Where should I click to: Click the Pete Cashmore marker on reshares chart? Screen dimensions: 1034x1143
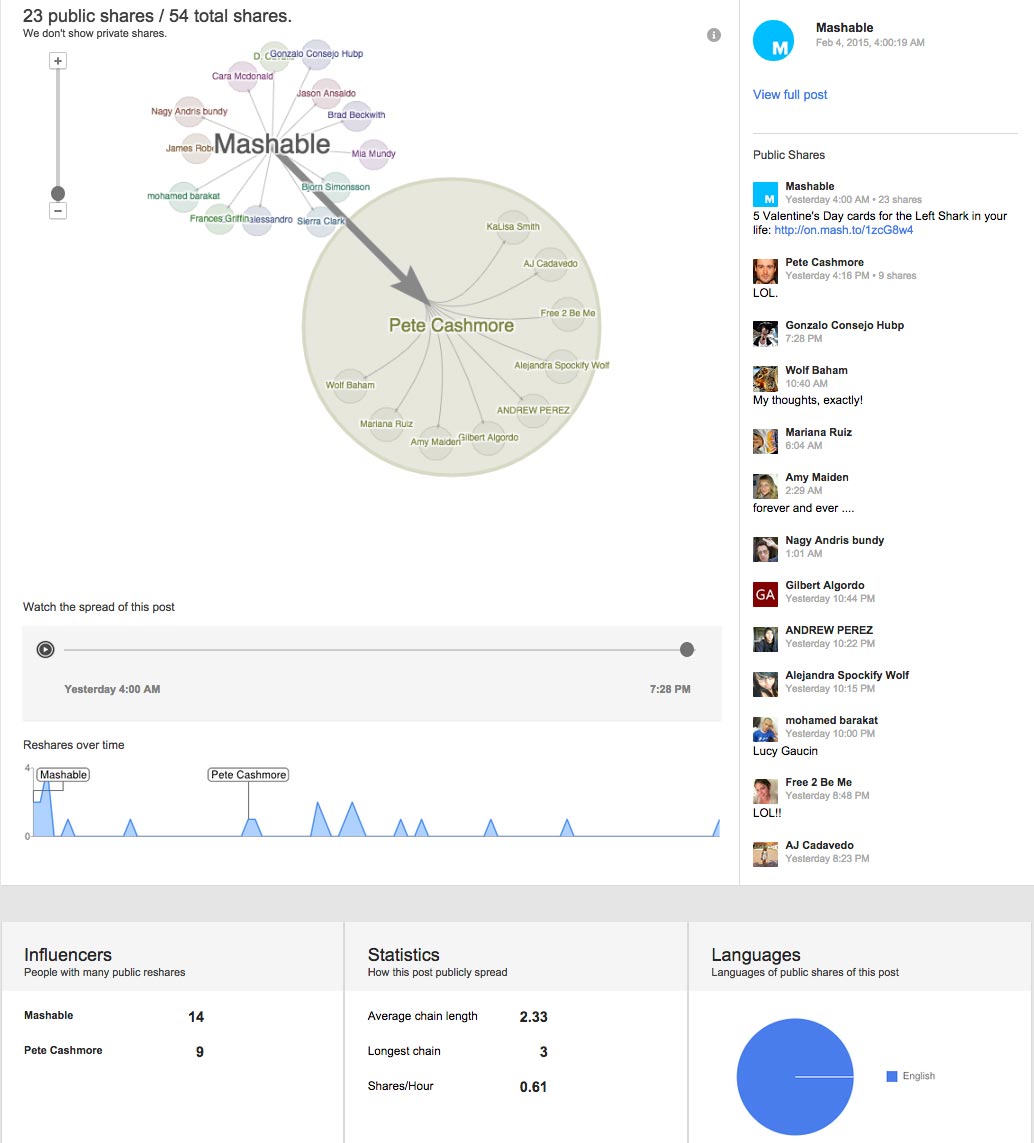(248, 775)
